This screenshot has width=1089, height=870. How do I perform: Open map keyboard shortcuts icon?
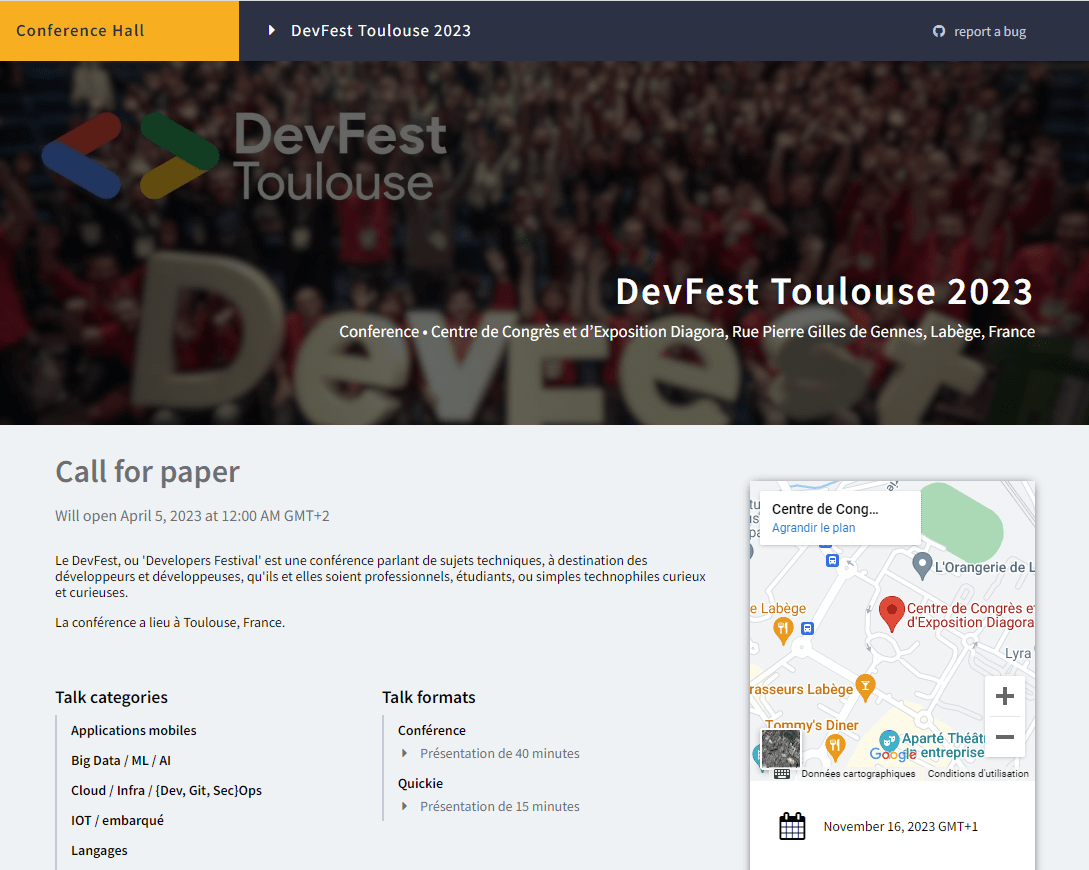[782, 773]
